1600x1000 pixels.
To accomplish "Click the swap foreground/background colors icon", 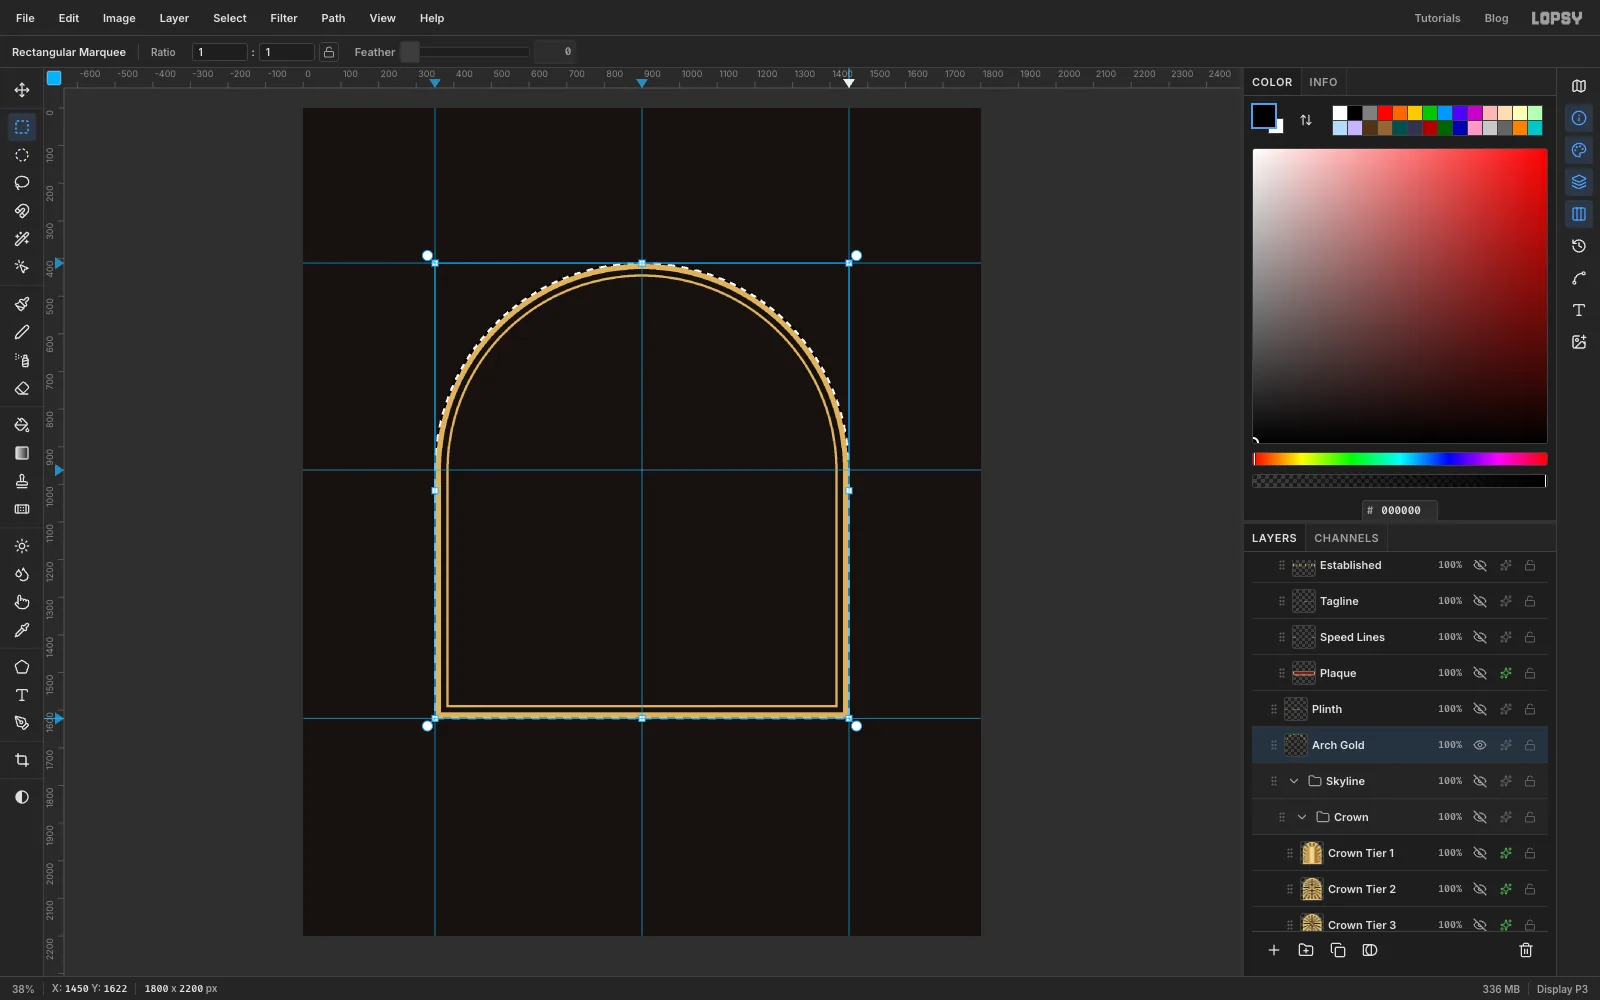I will click(x=1306, y=120).
